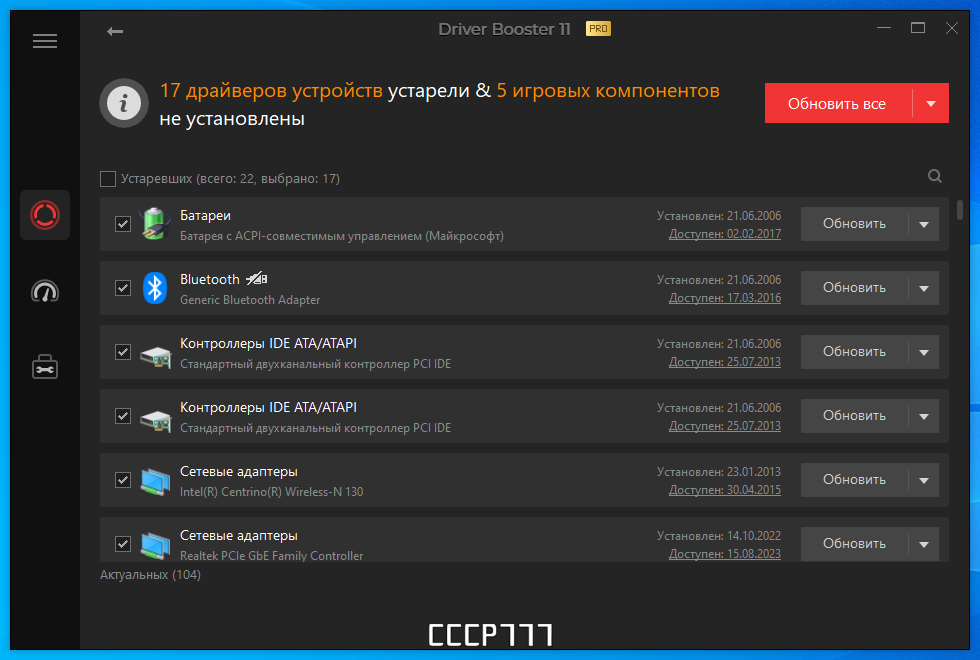This screenshot has height=660, width=980.
Task: Open the Intel Centrino row update dropdown arrow
Action: tap(924, 480)
